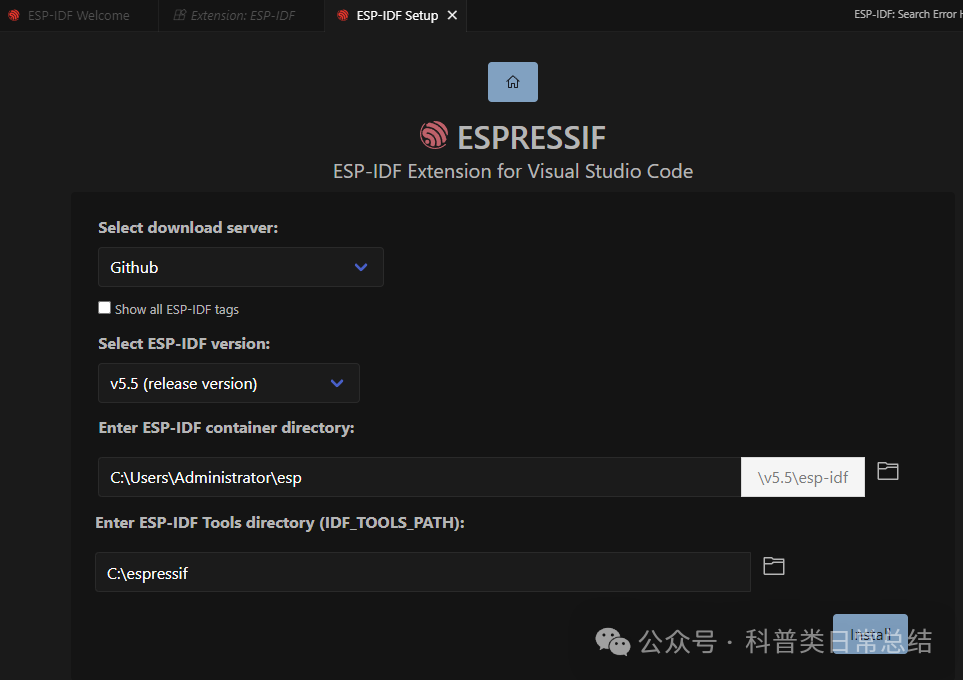Click the Enter ESP-IDF container directory label
Screen dimensions: 963x680
[x=227, y=428]
